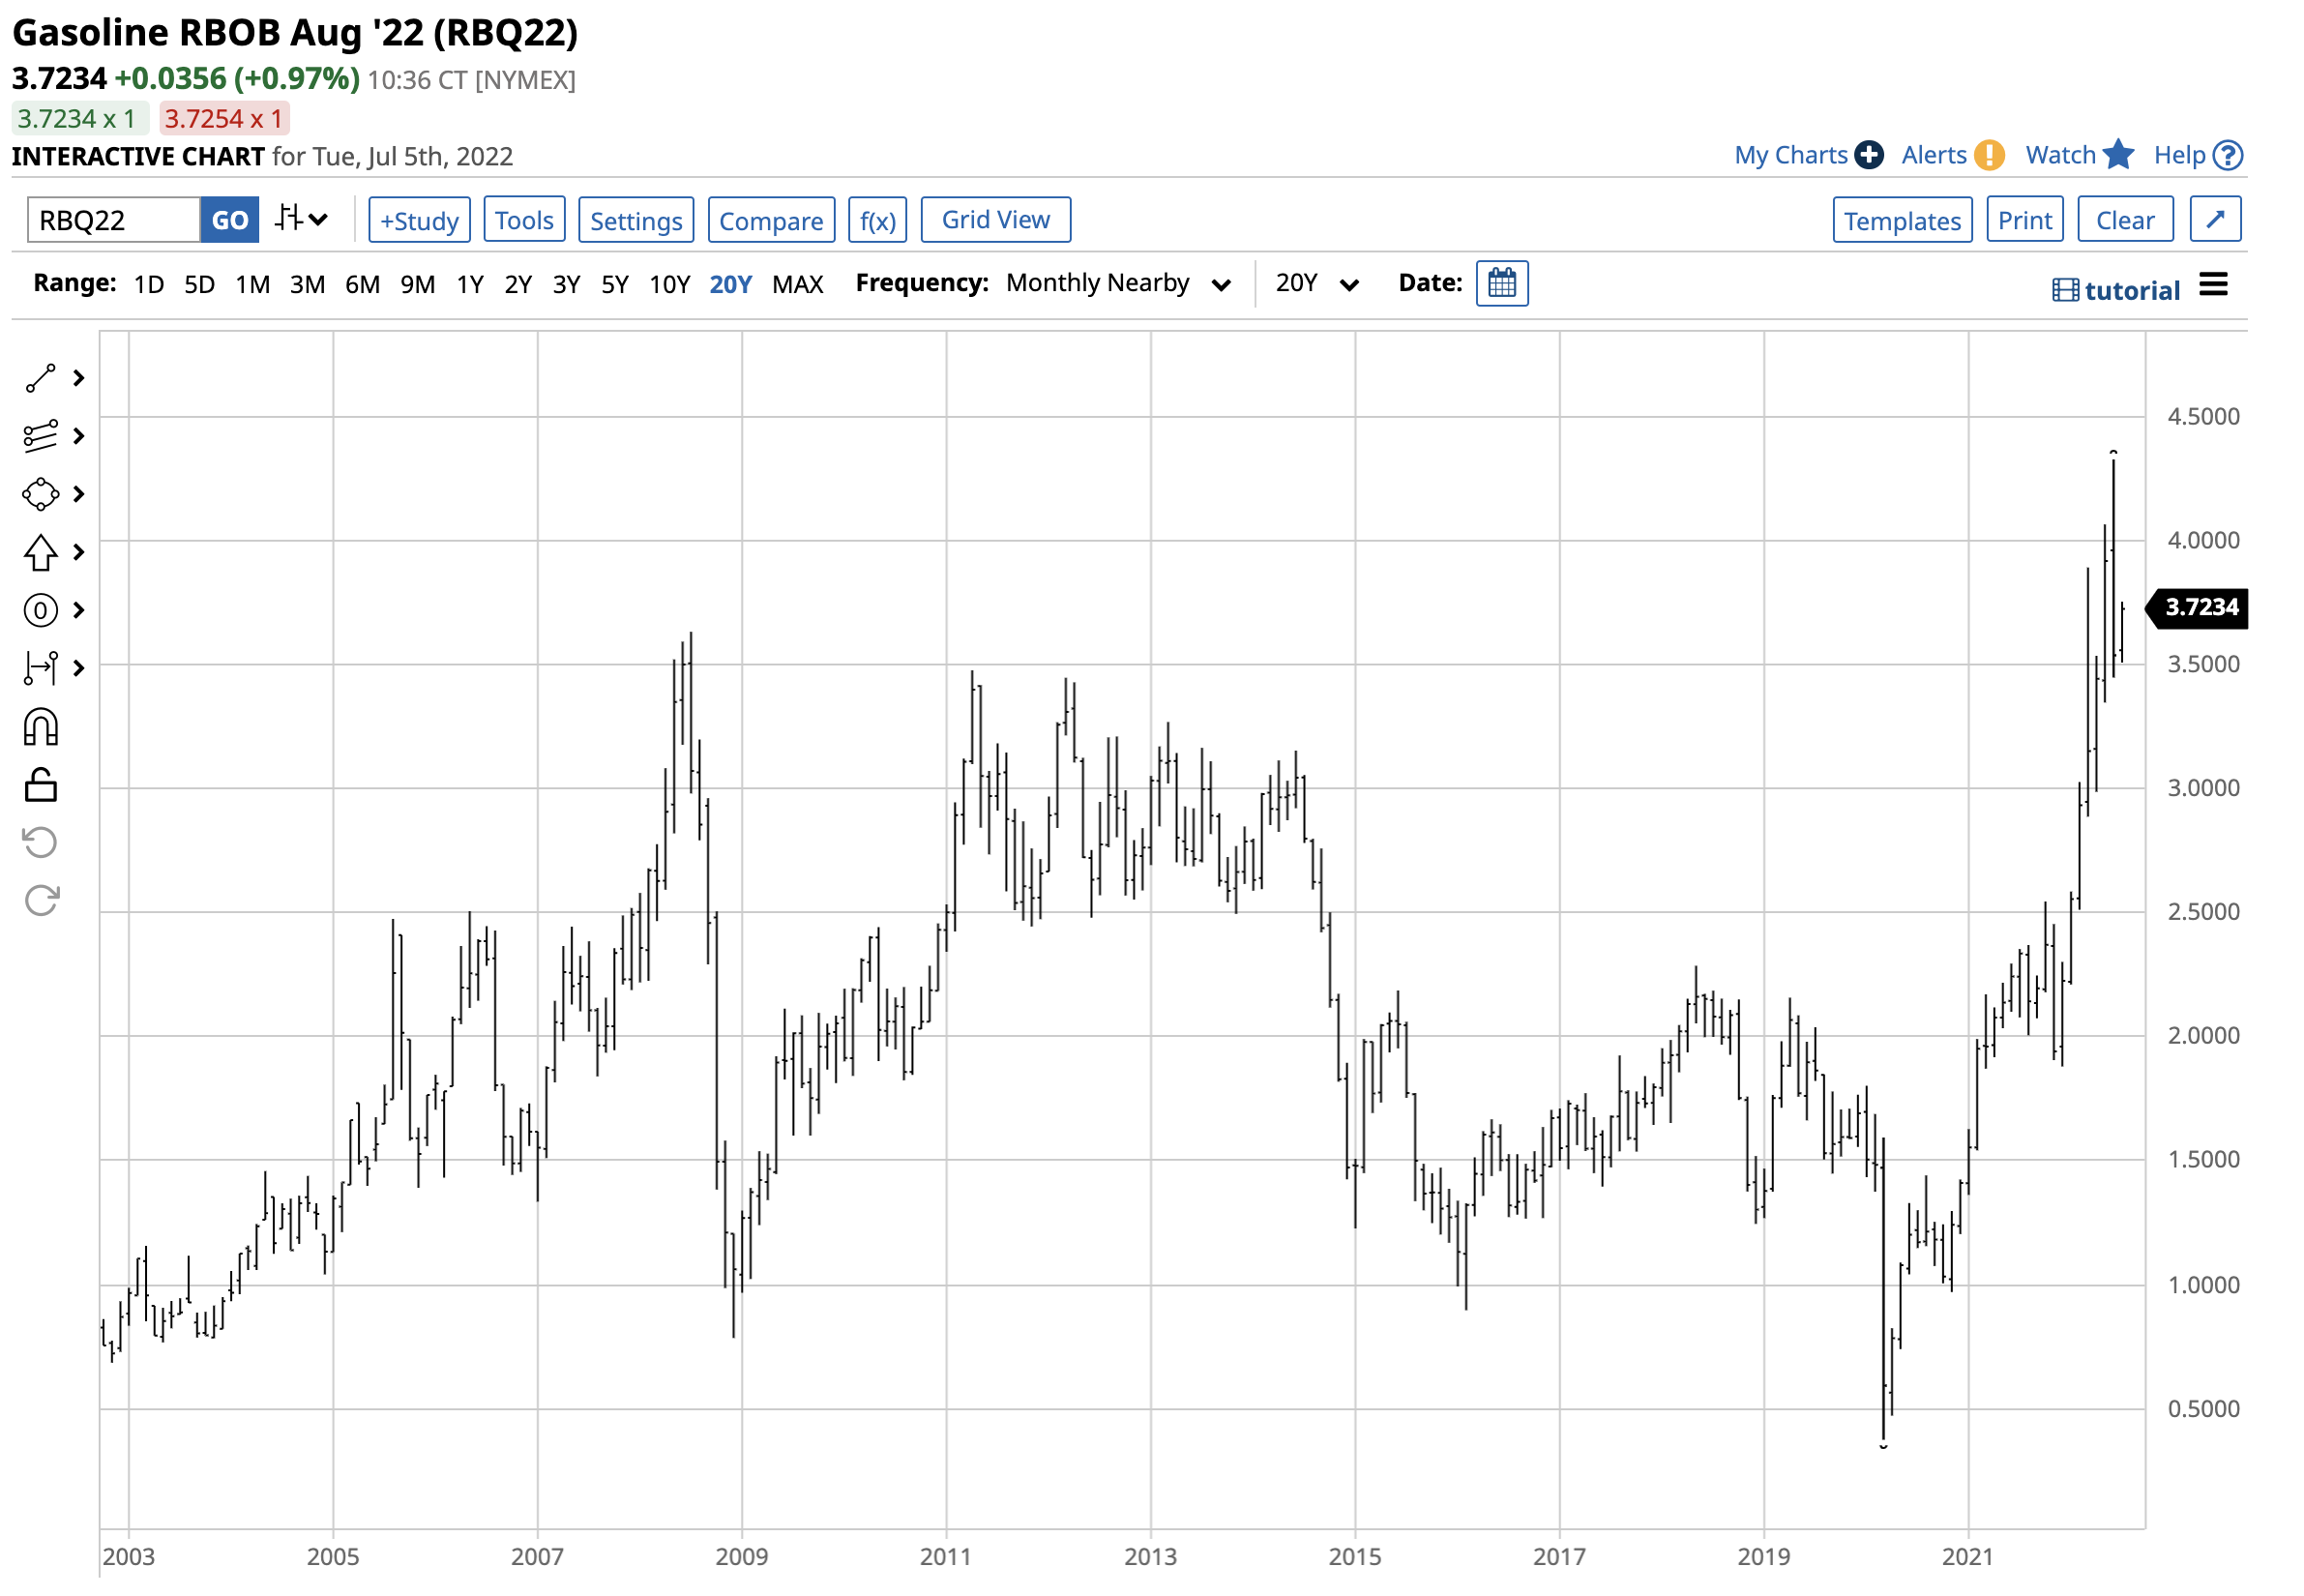Pop out the chart with arrow icon
Screen dimensions: 2304x1596
coord(2215,220)
